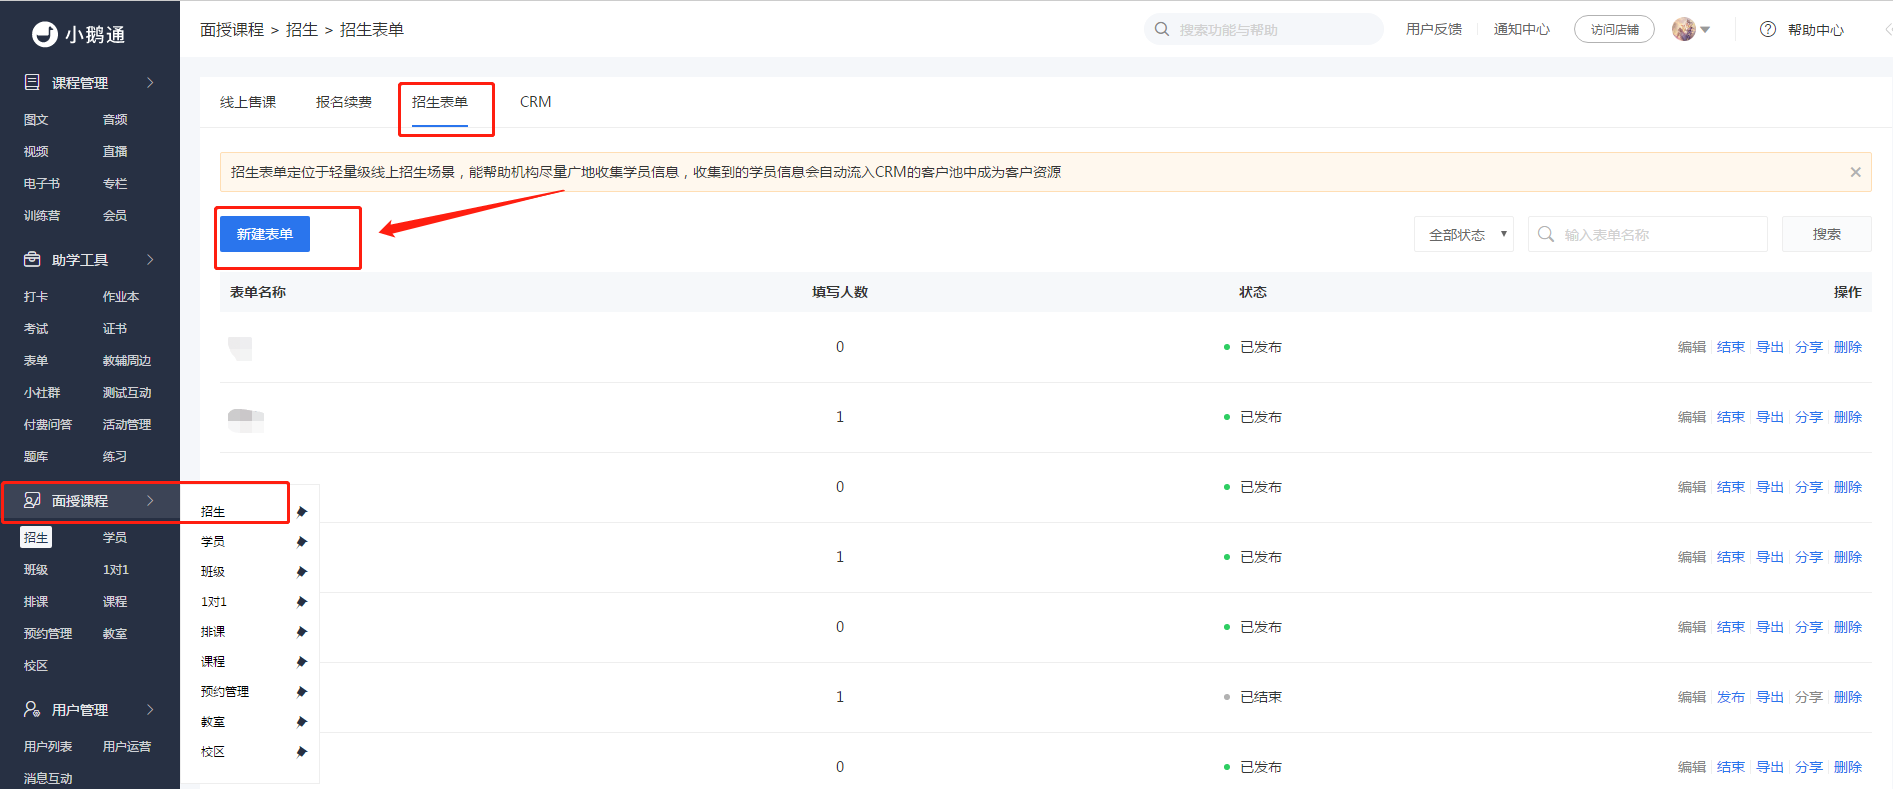Open 帮助中心 link
This screenshot has width=1893, height=789.
tap(1816, 30)
